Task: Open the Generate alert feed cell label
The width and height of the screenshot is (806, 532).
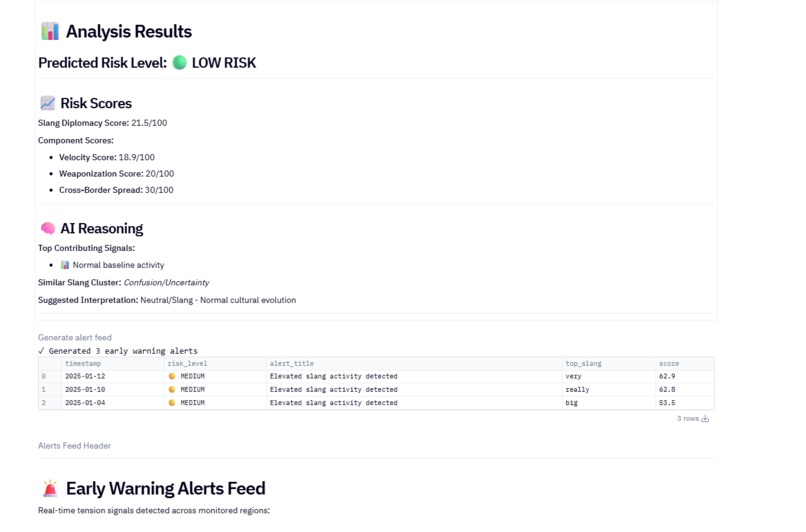Action: tap(75, 338)
